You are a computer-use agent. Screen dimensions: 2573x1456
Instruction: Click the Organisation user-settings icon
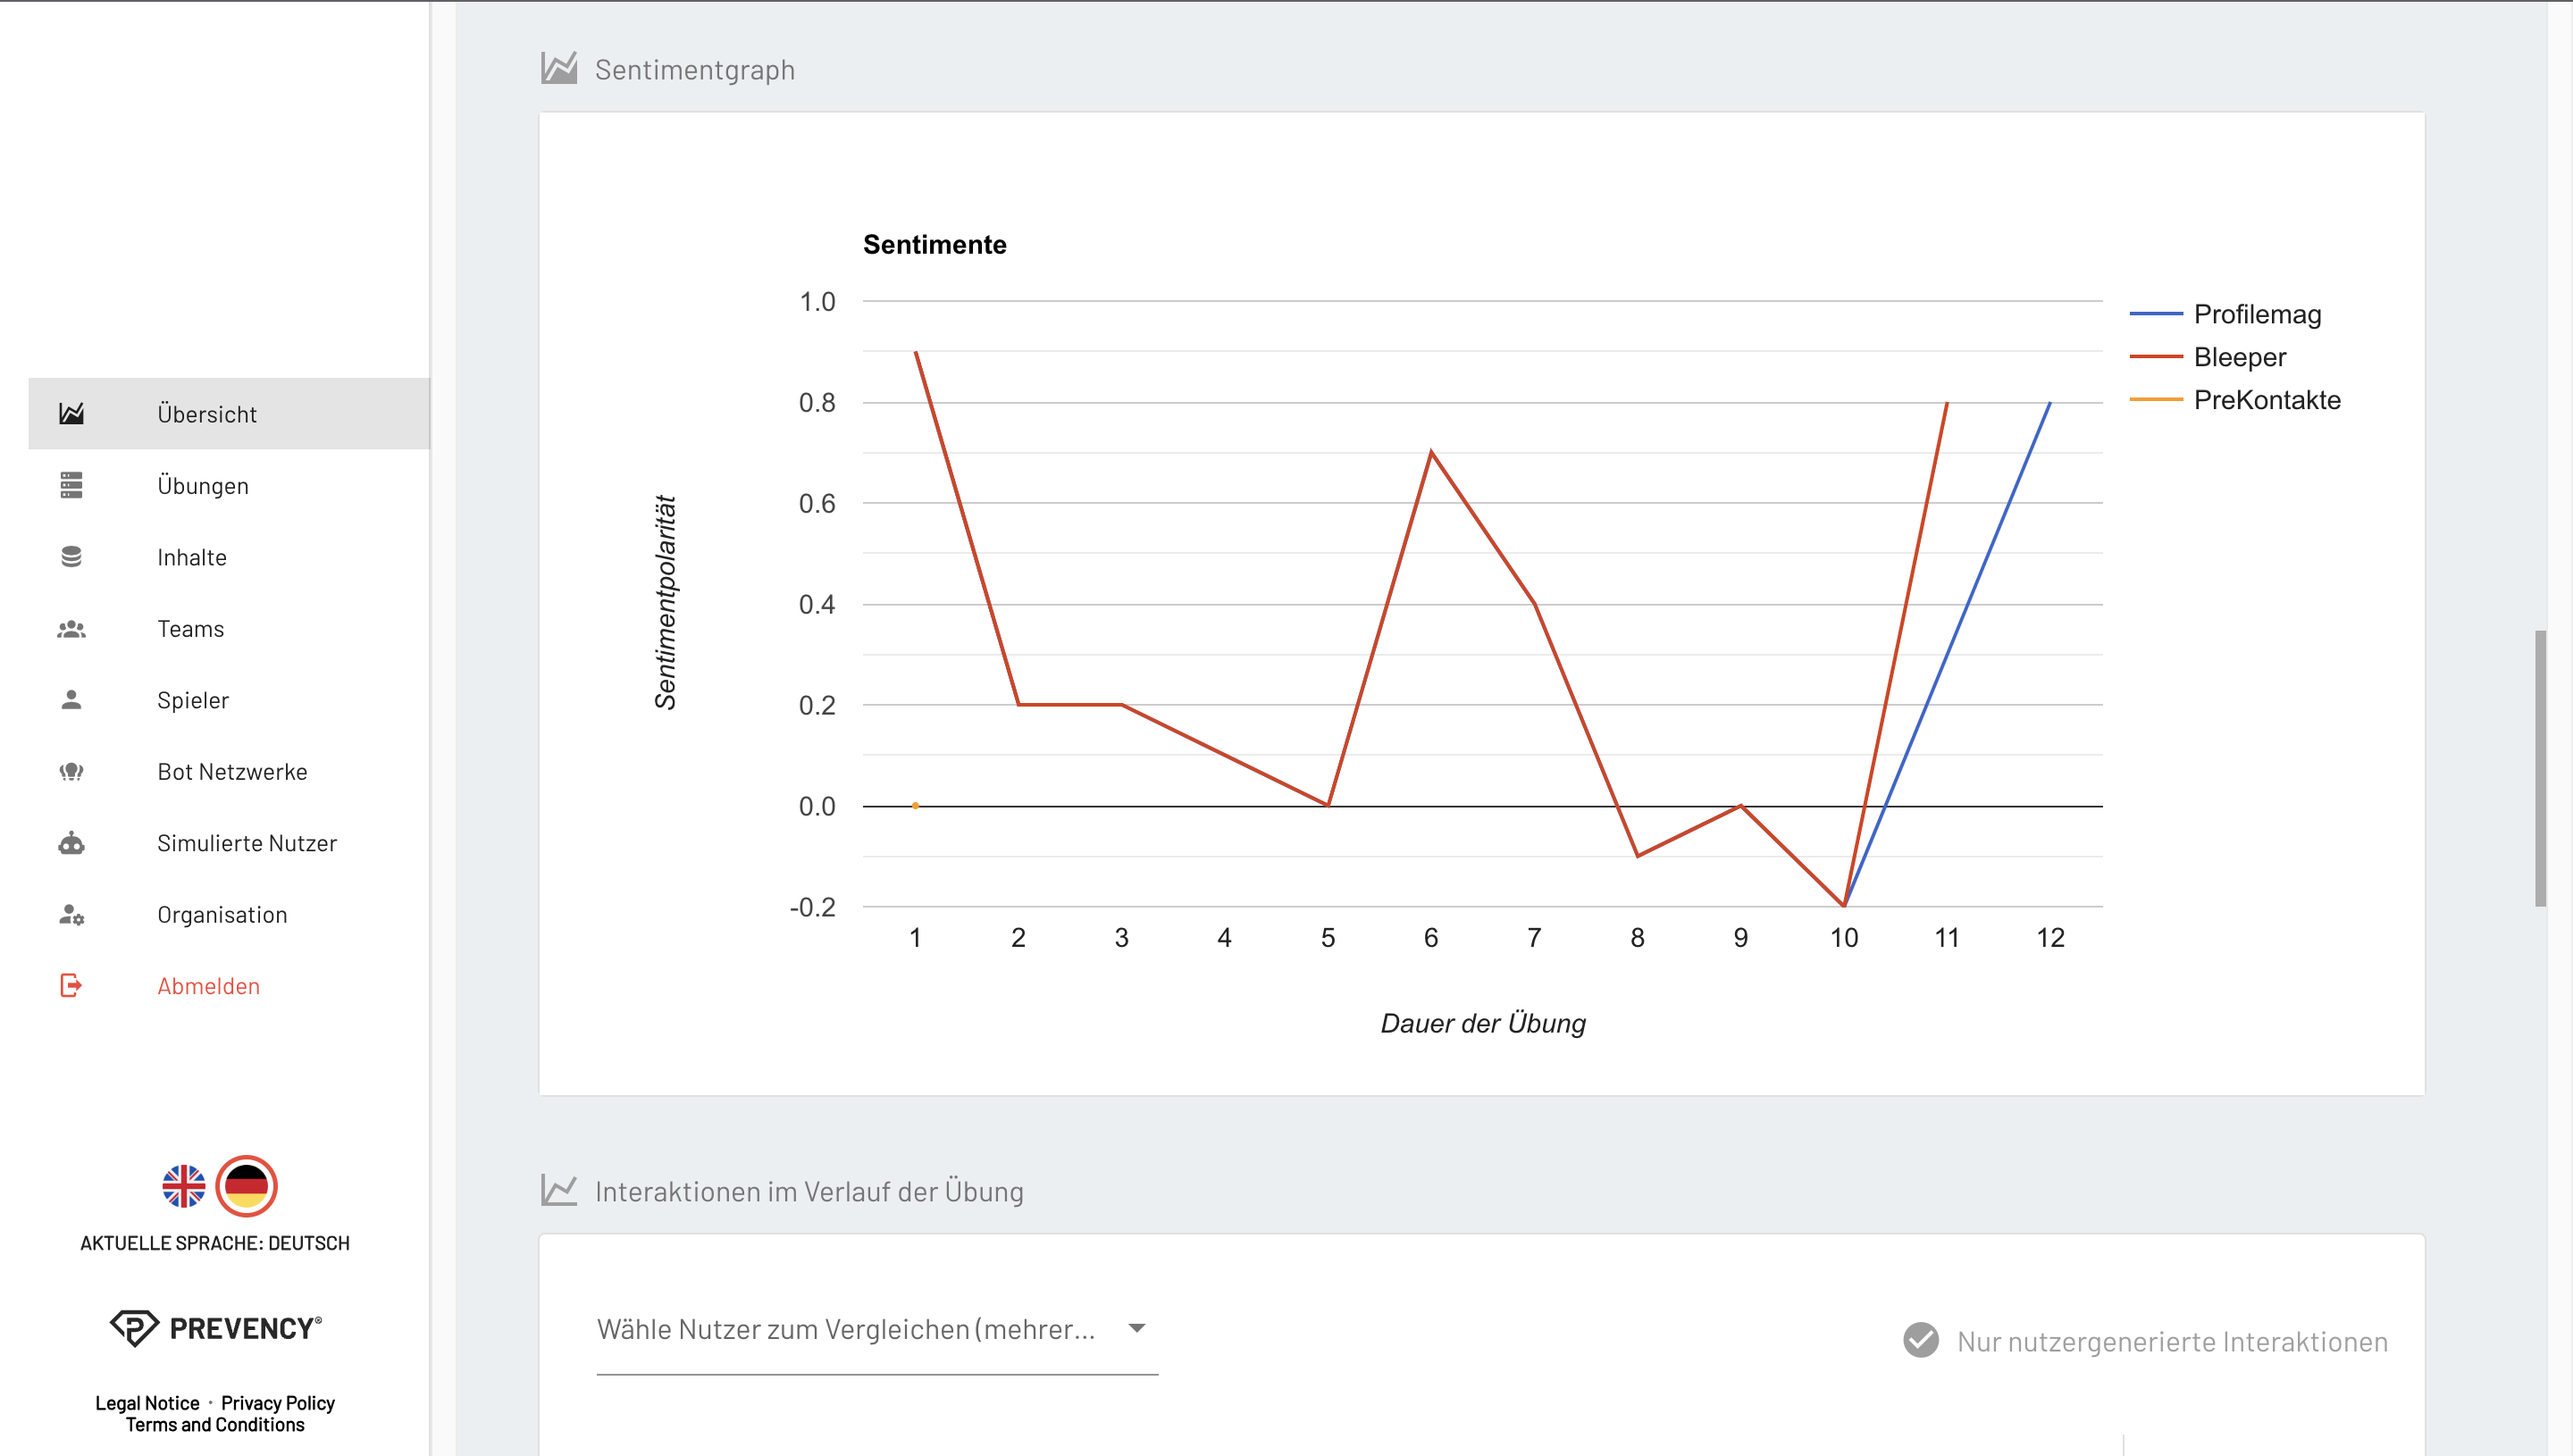[71, 915]
